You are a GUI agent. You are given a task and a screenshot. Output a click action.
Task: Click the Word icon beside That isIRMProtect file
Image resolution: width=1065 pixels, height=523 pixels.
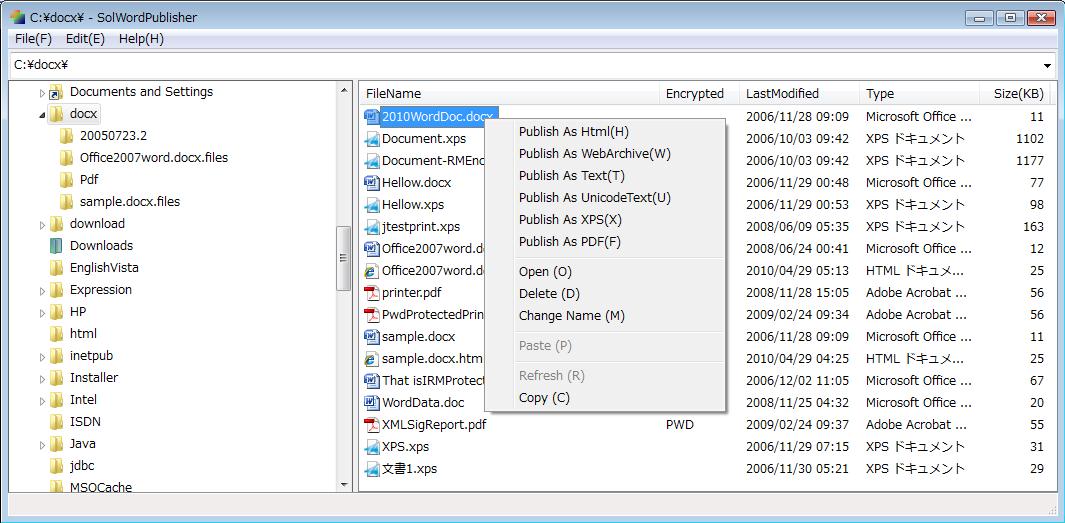click(x=372, y=380)
